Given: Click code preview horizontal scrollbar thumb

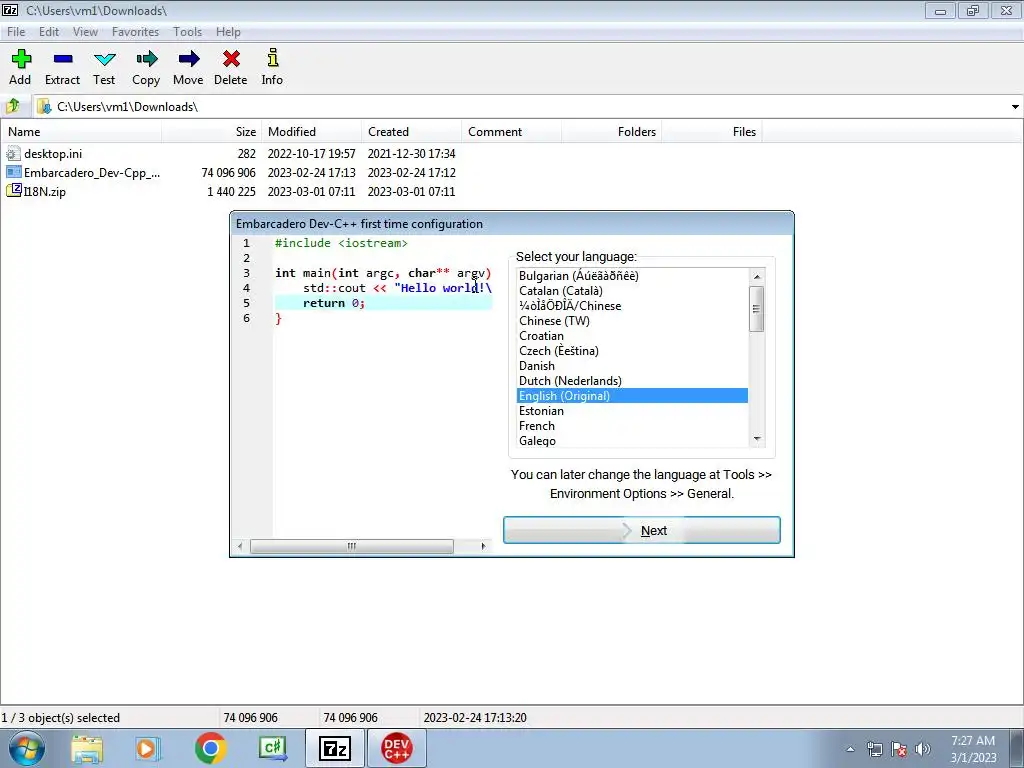Looking at the screenshot, I should pyautogui.click(x=351, y=546).
